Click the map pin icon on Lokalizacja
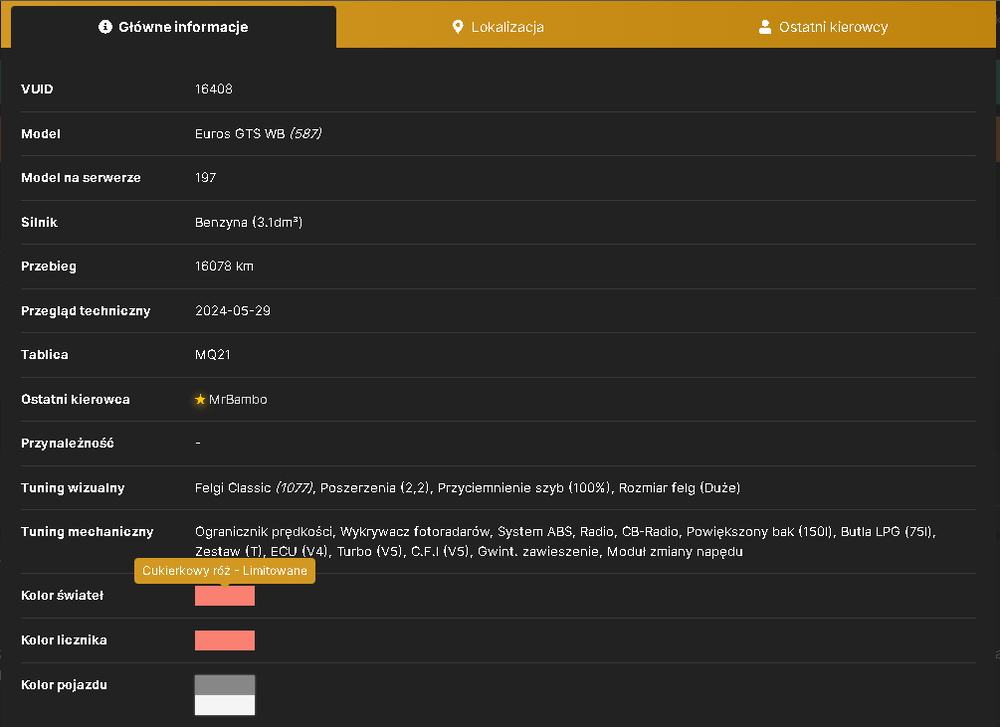Image resolution: width=1000 pixels, height=727 pixels. (x=457, y=27)
